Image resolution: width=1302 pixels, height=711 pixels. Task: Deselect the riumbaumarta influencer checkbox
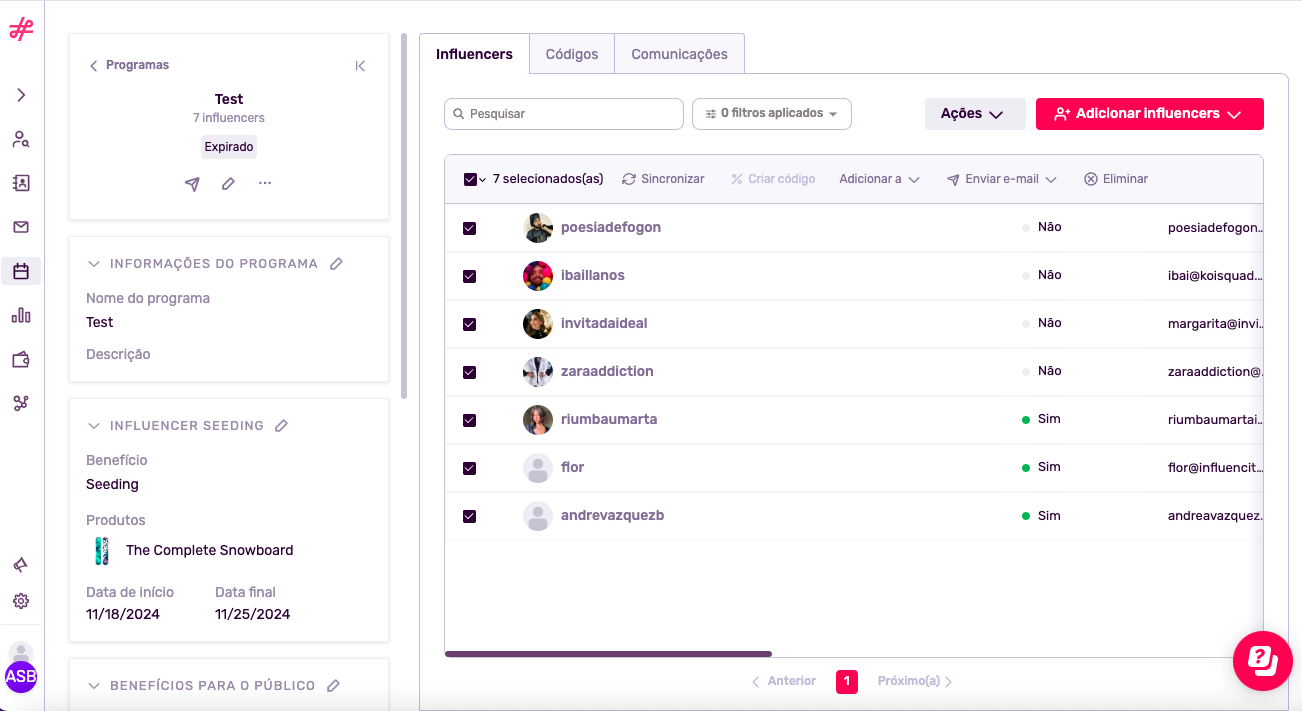pyautogui.click(x=470, y=420)
